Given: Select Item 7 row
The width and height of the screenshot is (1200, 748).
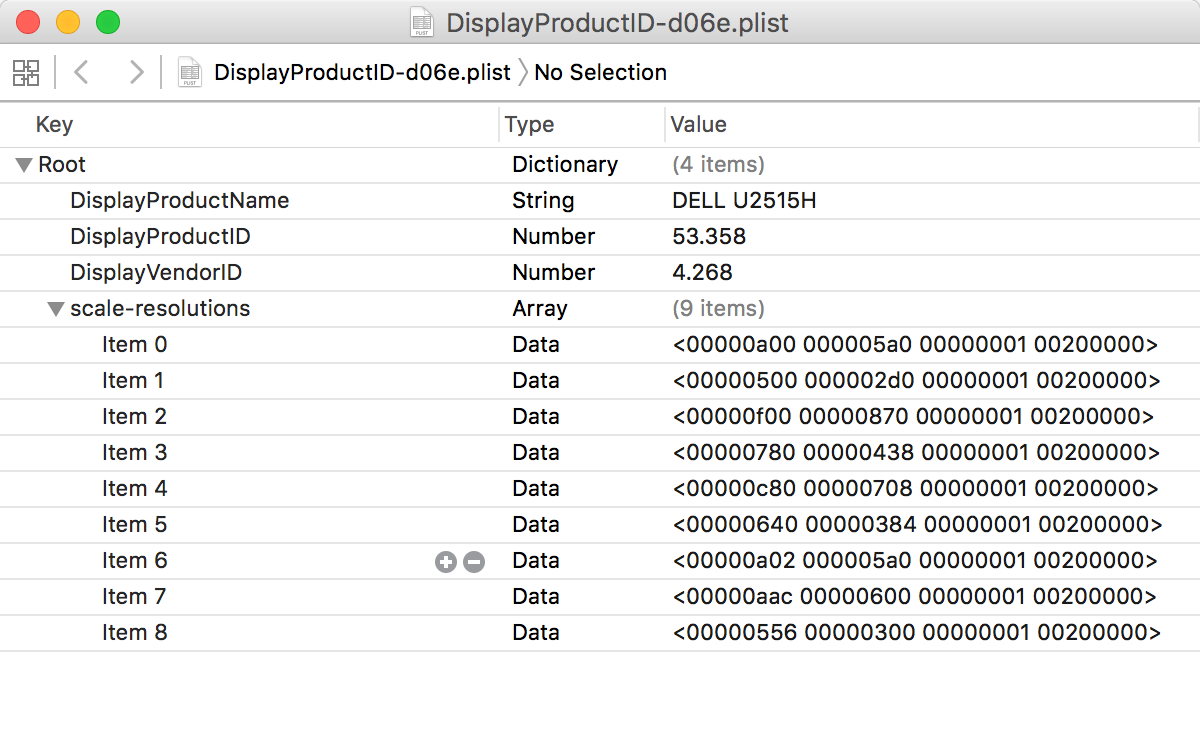Looking at the screenshot, I should click(600, 597).
